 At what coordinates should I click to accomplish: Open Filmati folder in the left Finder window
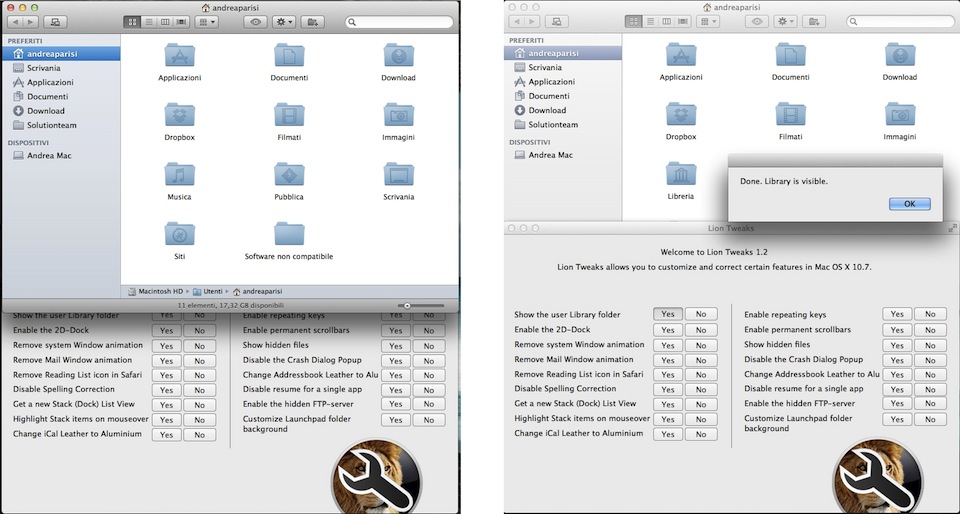tap(289, 115)
